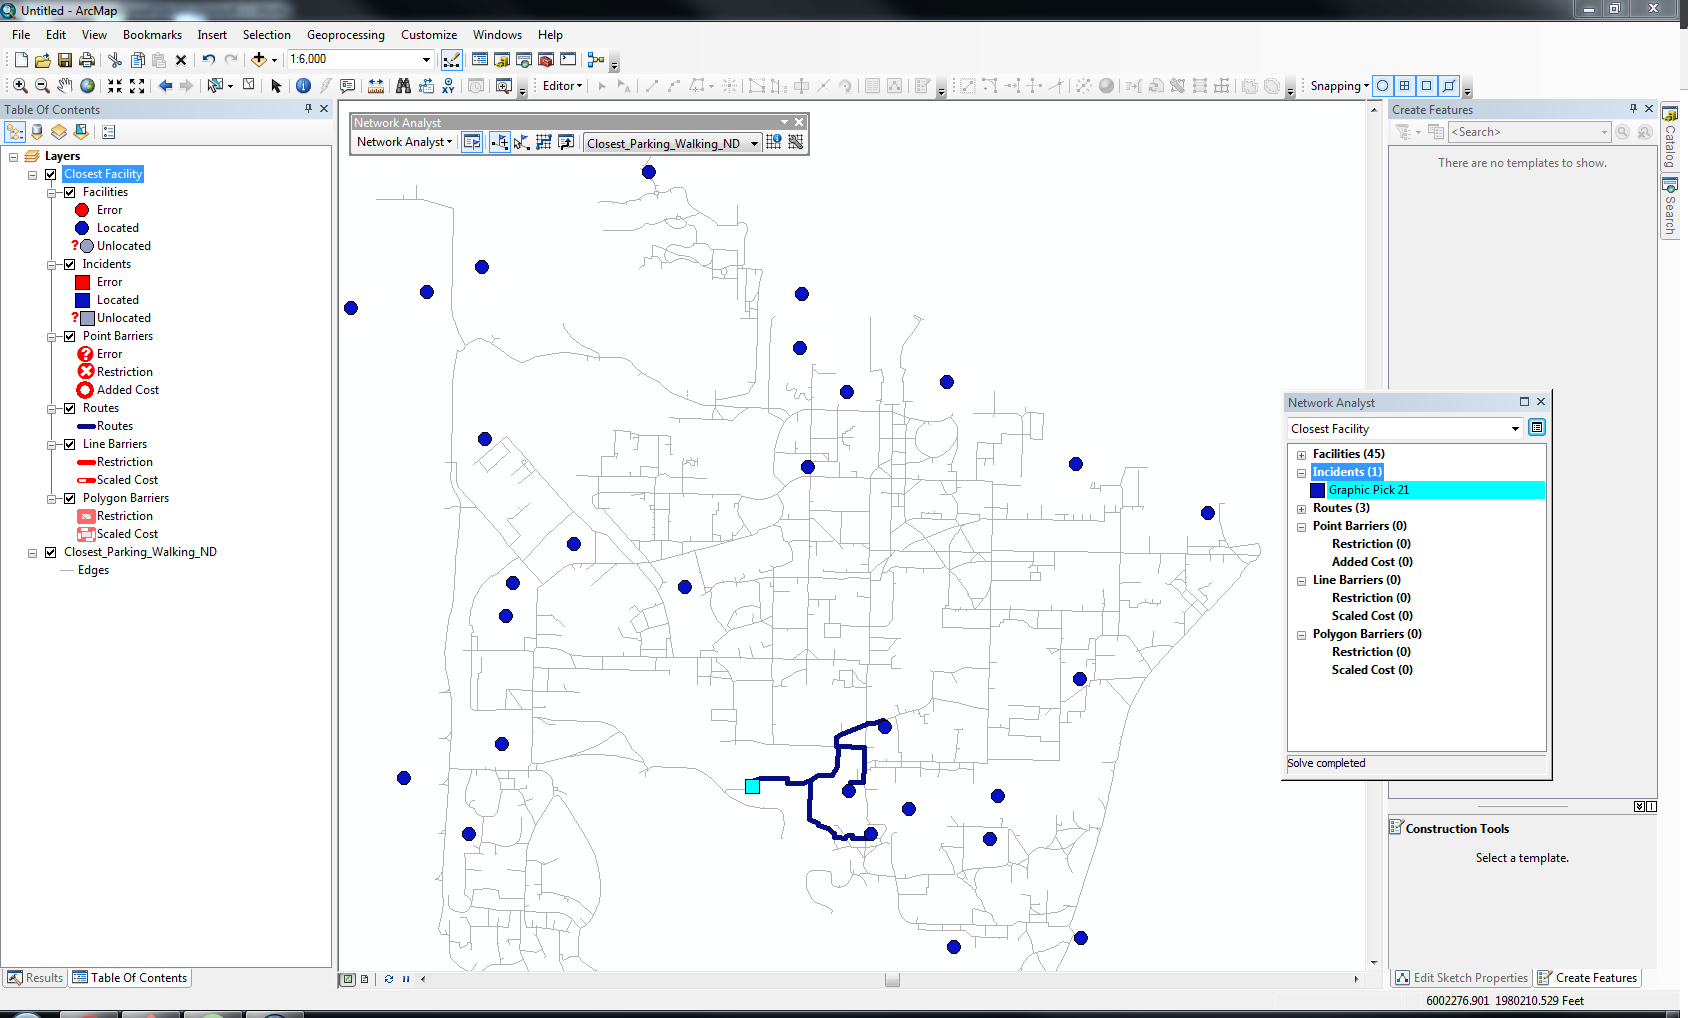Save the map with the Save icon
This screenshot has height=1018, width=1688.
[64, 60]
